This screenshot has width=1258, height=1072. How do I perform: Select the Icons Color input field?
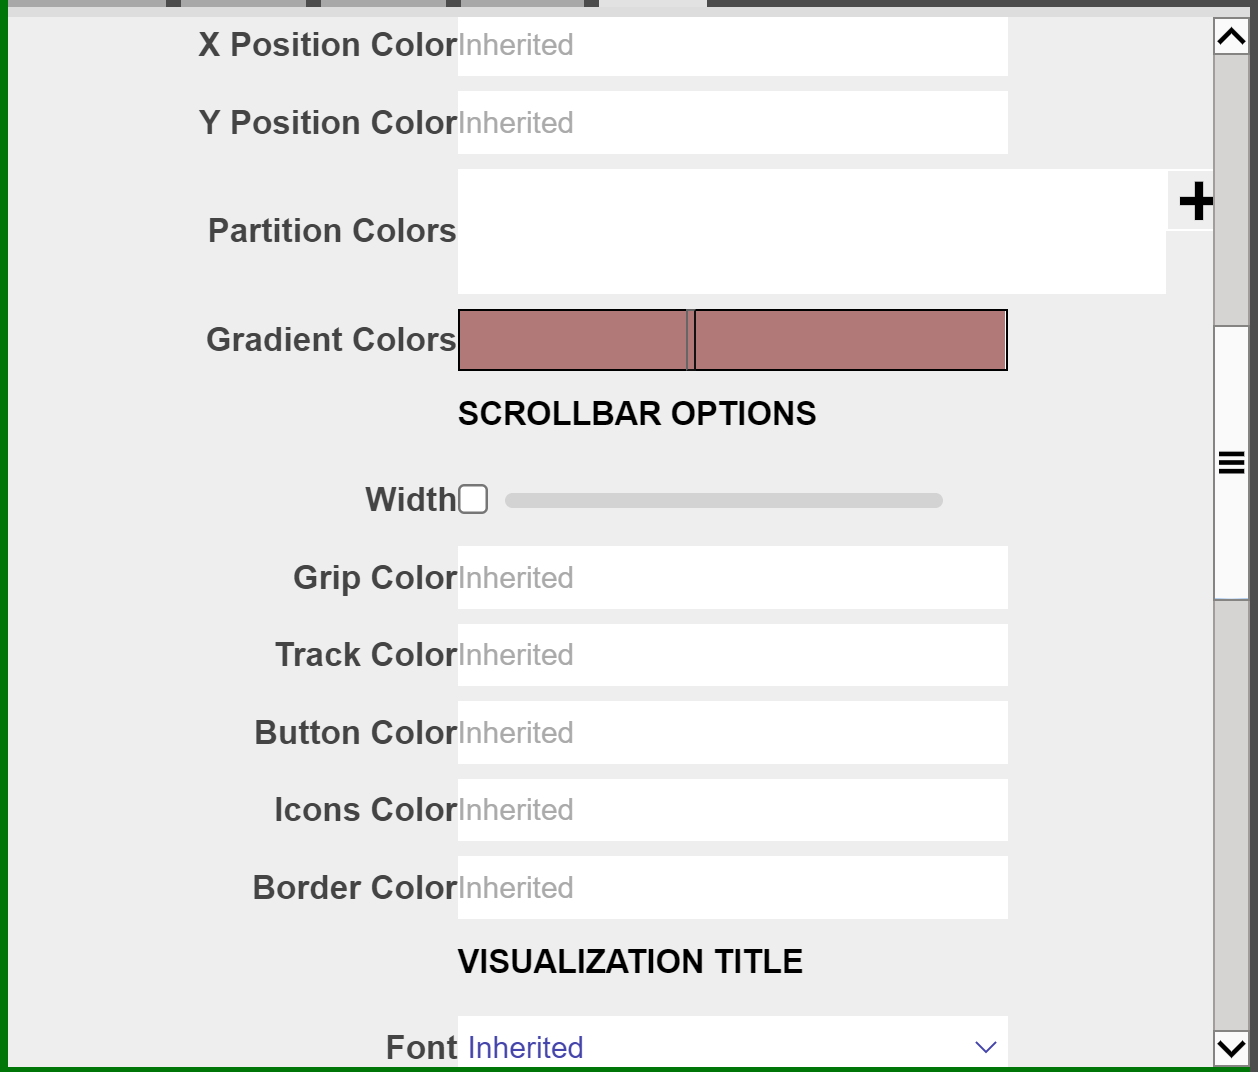(x=732, y=810)
